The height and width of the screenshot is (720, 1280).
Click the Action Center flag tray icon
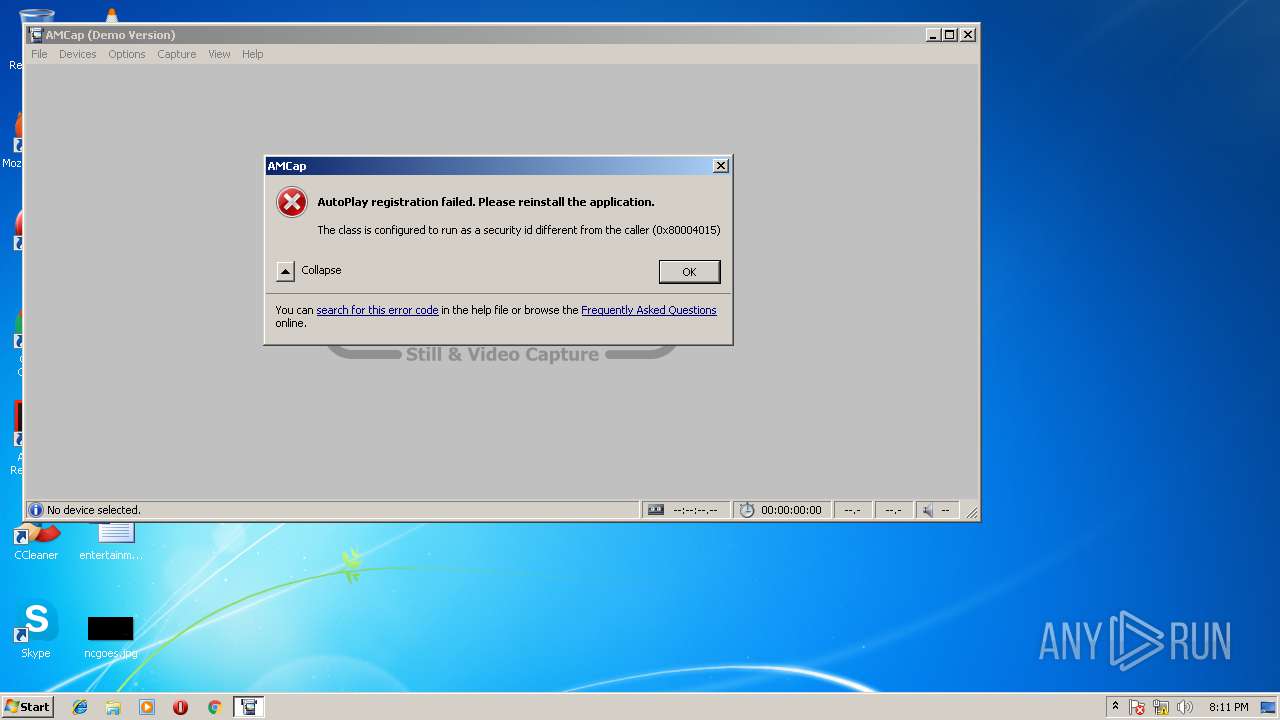pos(1137,707)
